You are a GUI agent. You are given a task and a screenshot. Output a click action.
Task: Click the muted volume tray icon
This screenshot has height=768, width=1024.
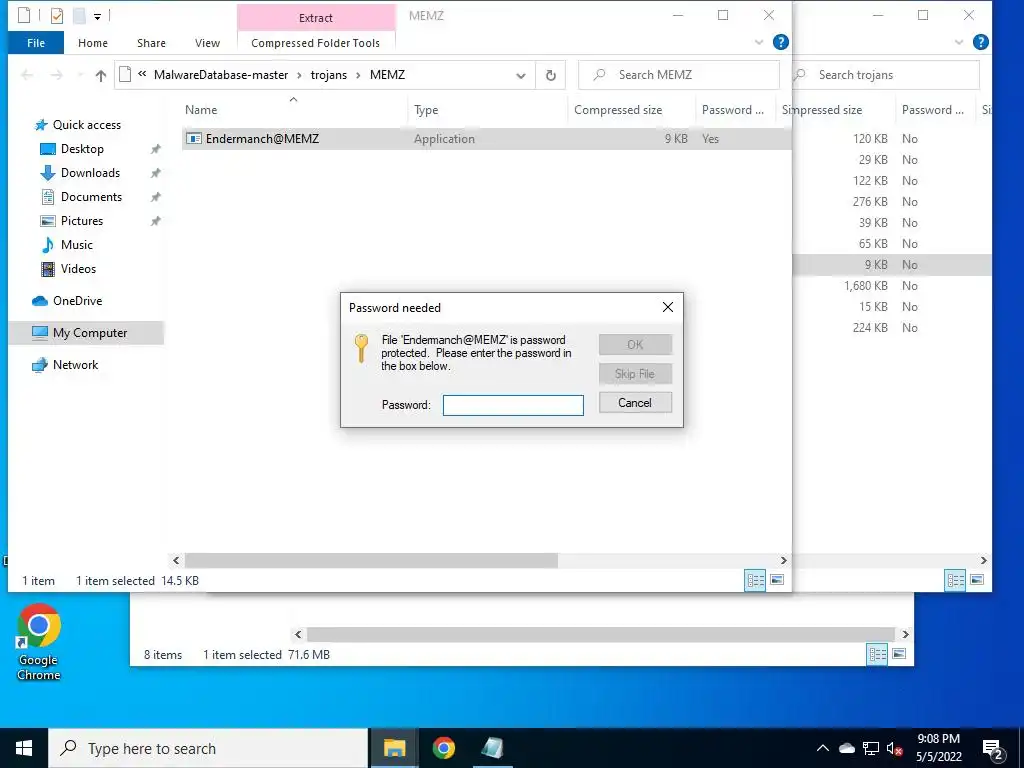coord(894,748)
